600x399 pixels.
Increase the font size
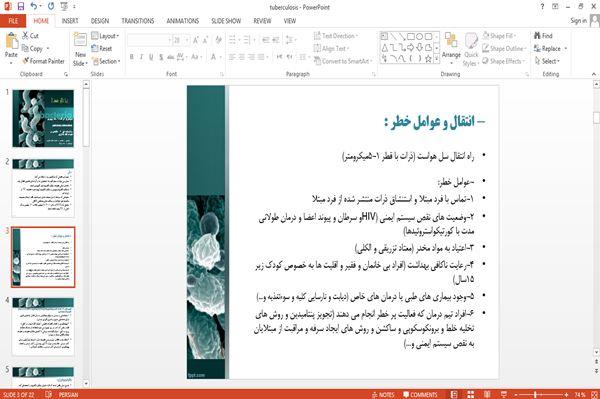196,40
